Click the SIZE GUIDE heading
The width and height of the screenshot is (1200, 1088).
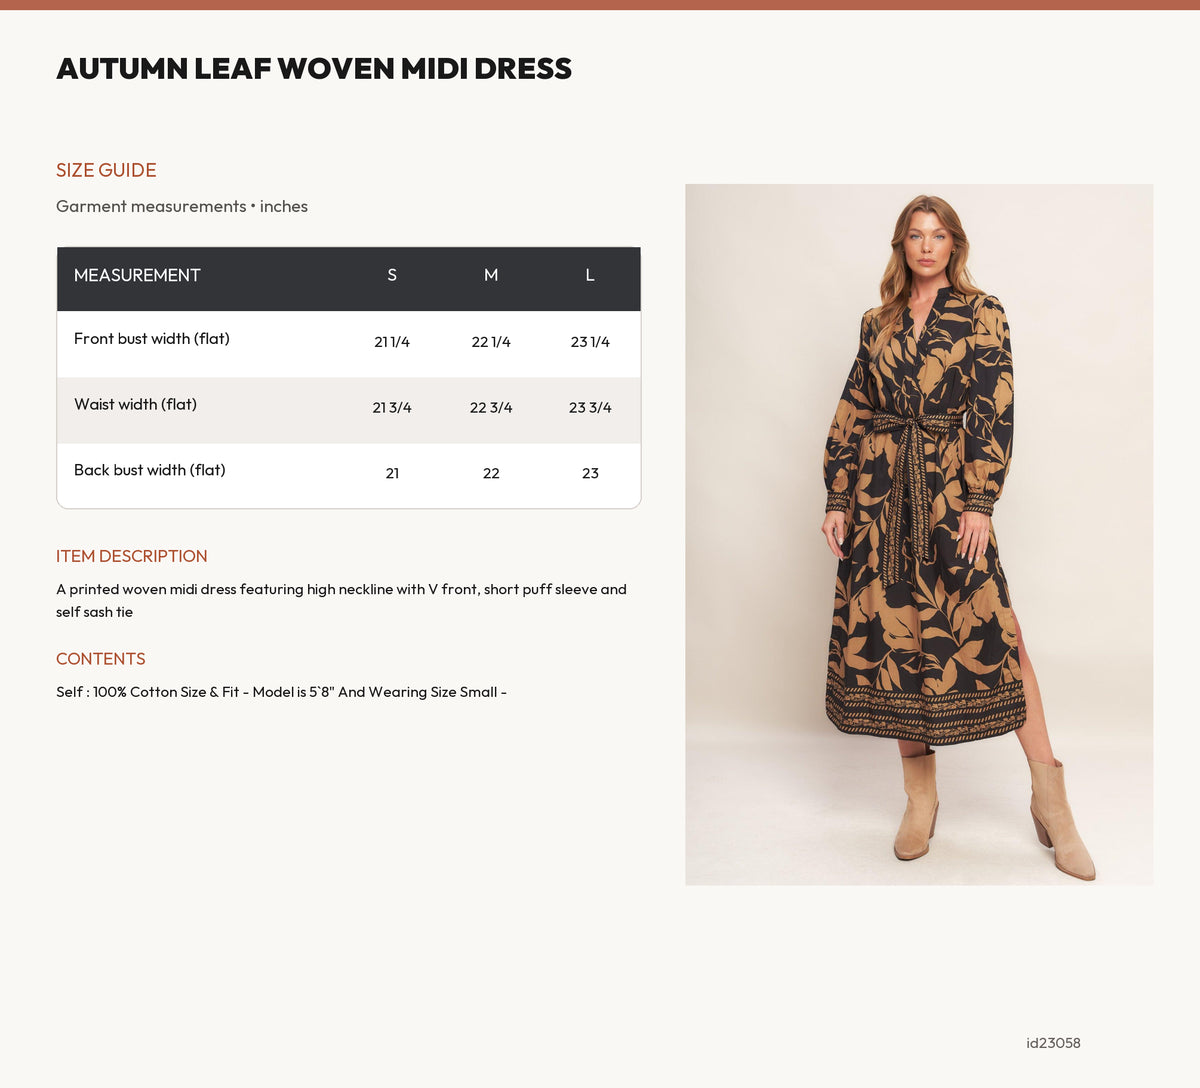point(106,170)
